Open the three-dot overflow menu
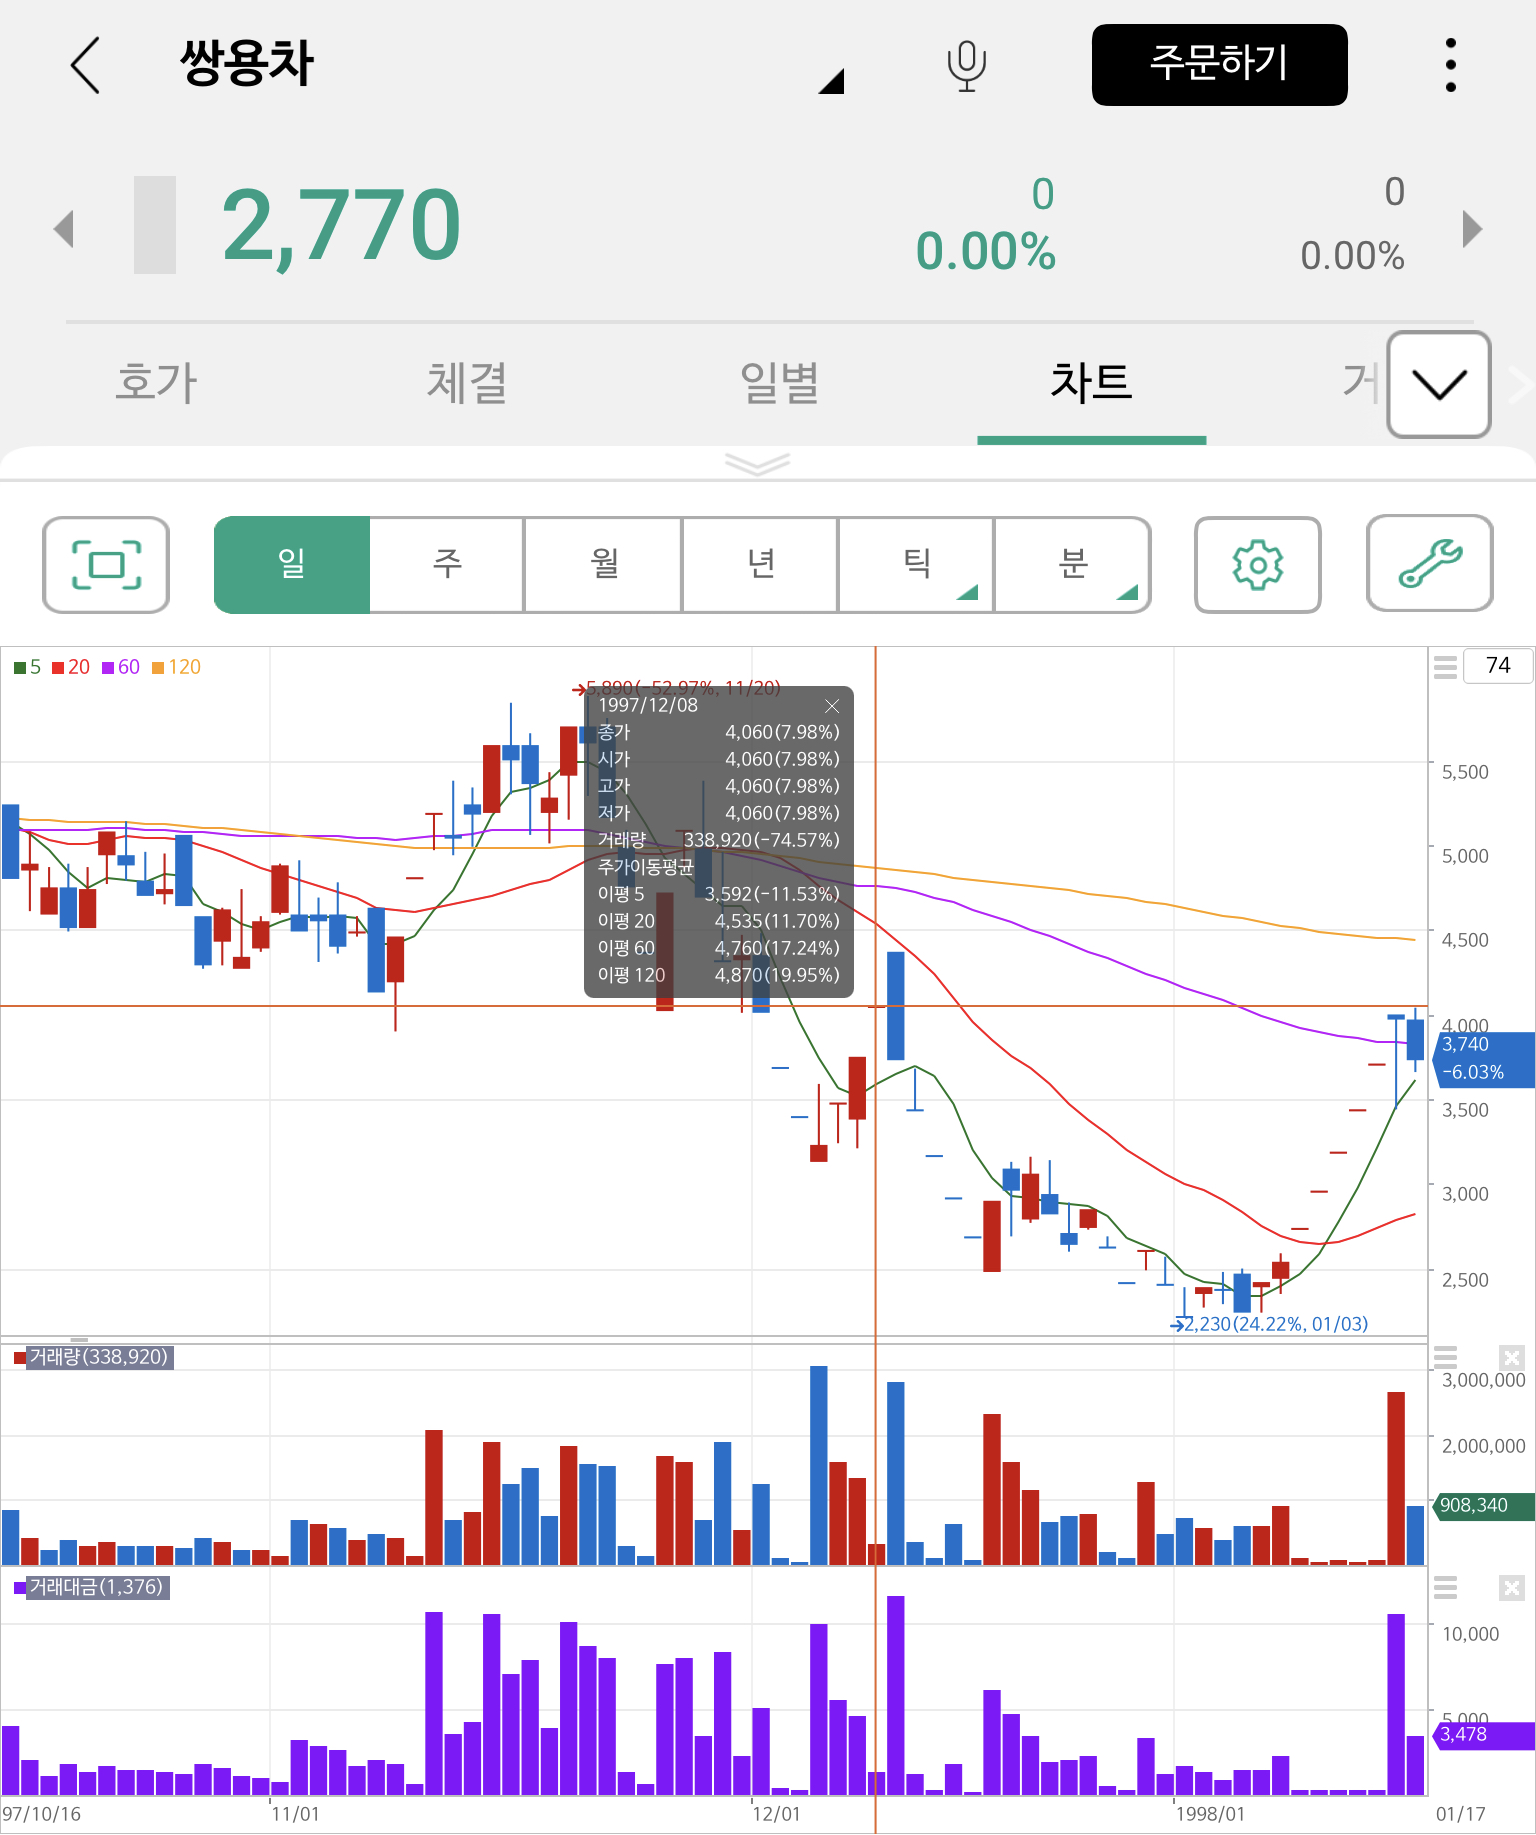The width and height of the screenshot is (1536, 1835). click(x=1450, y=65)
